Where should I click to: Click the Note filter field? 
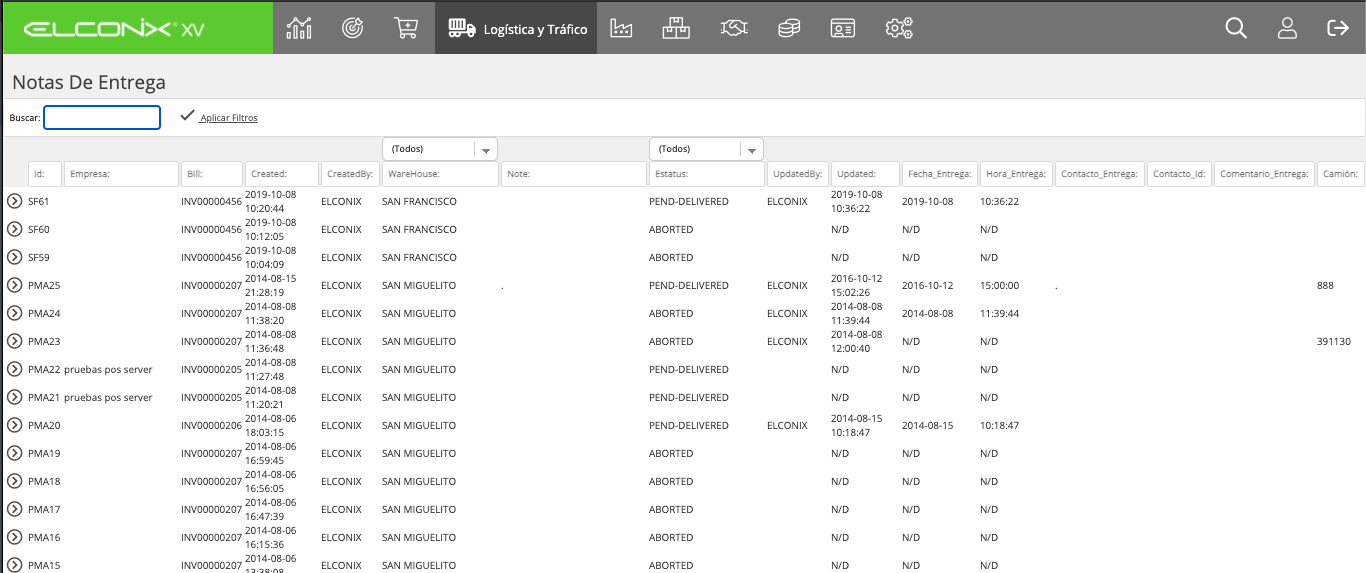574,174
